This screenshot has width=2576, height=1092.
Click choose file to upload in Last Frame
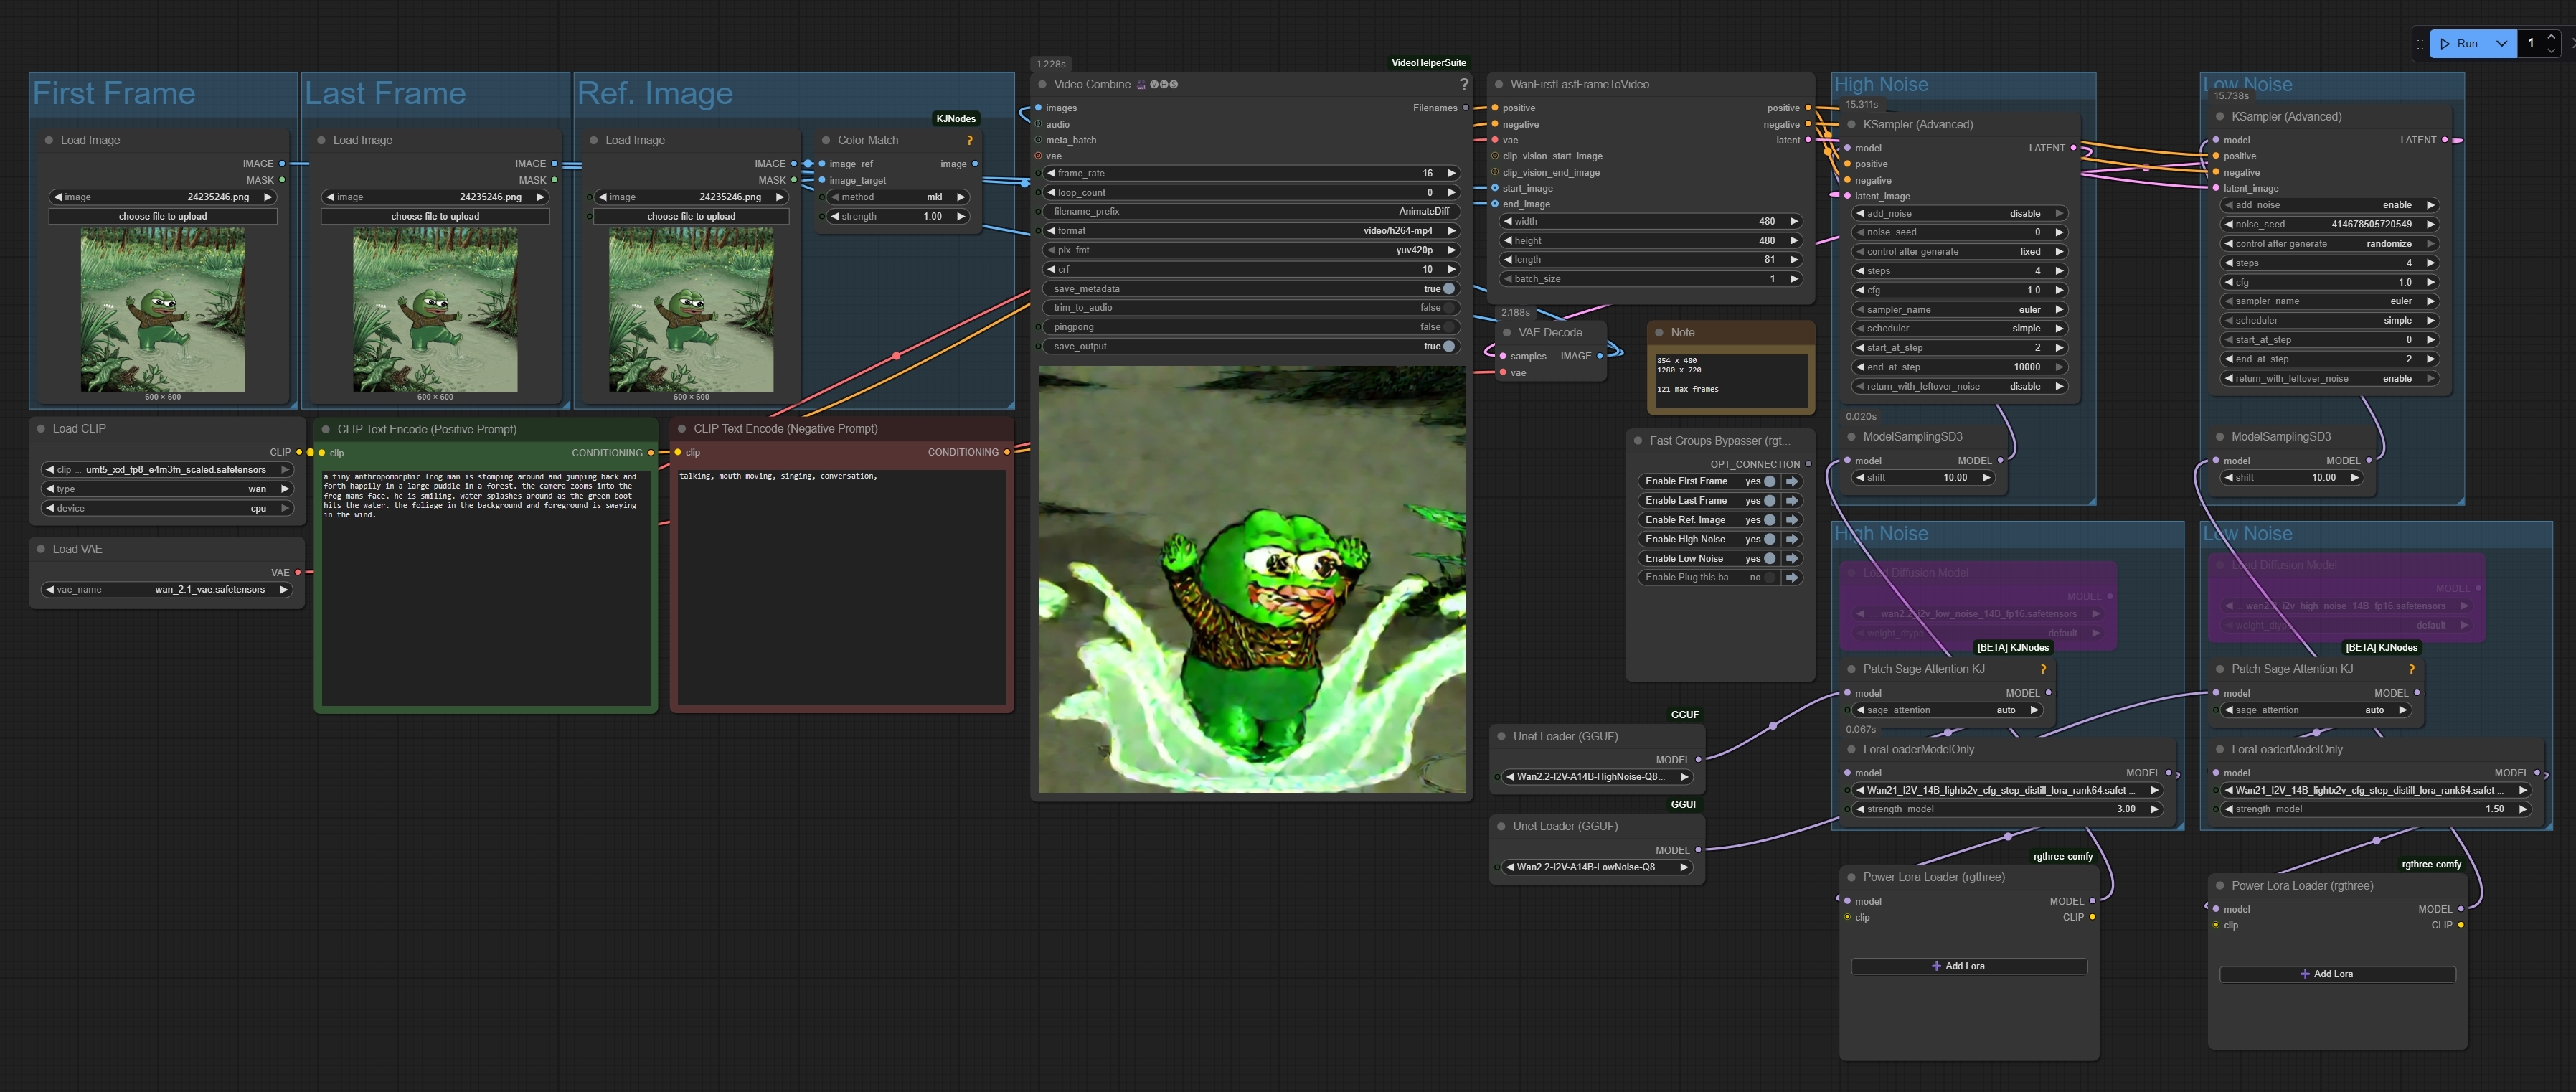435,216
